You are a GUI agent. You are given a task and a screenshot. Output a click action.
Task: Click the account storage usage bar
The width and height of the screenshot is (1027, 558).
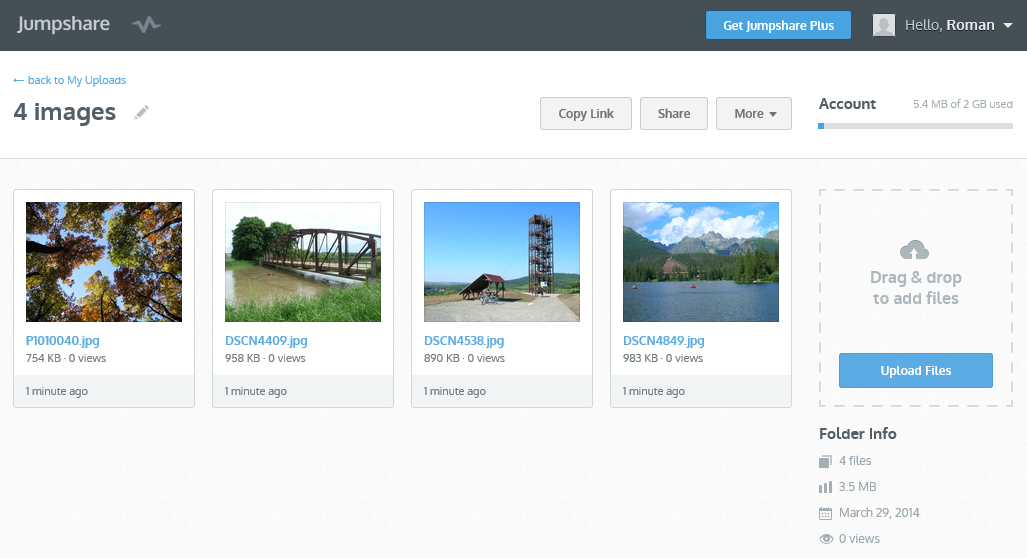point(916,126)
